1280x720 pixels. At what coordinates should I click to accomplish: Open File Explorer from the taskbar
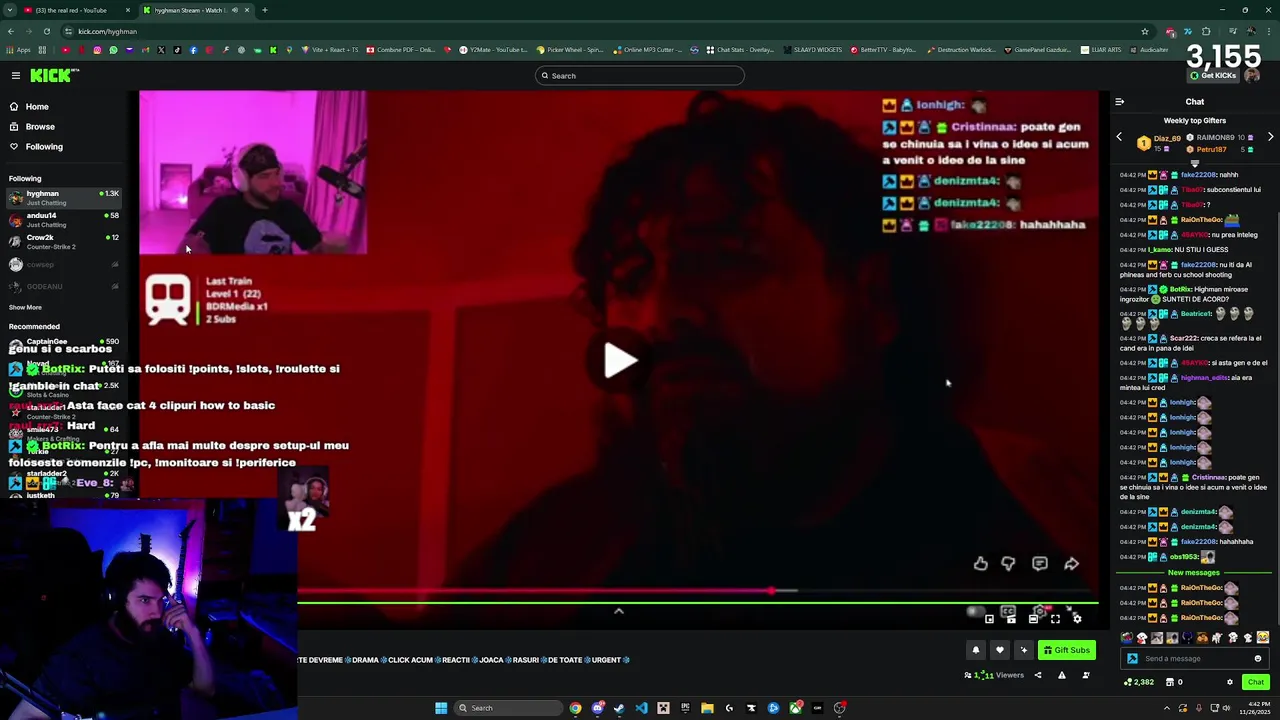click(707, 708)
